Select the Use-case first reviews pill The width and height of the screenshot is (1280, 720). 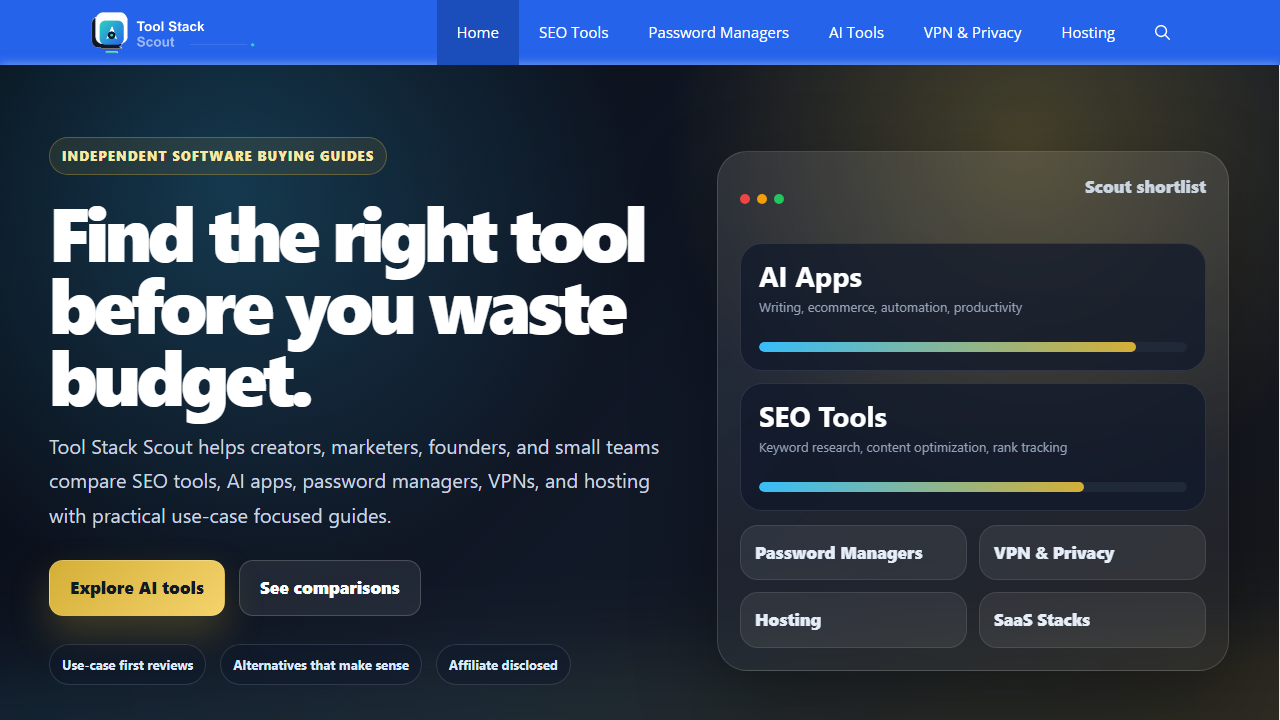(128, 665)
